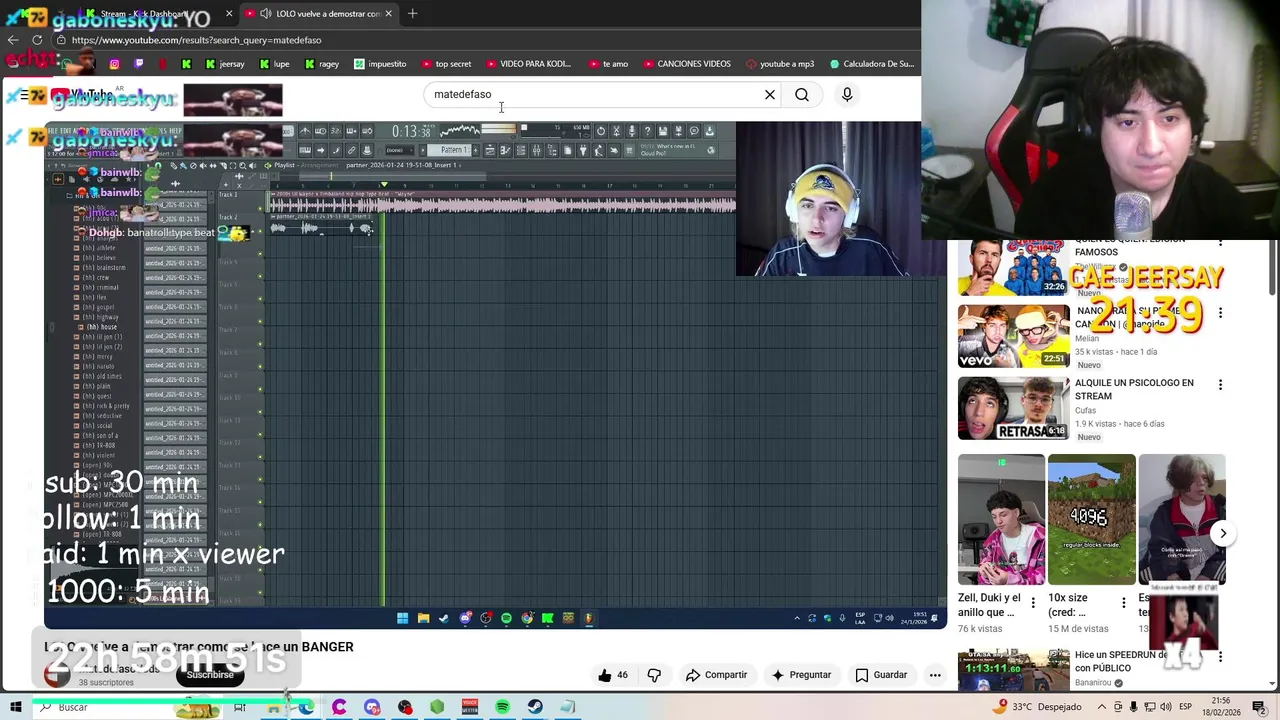1280x720 pixels.
Task: Reload the page with the refresh icon
Action: coord(37,40)
